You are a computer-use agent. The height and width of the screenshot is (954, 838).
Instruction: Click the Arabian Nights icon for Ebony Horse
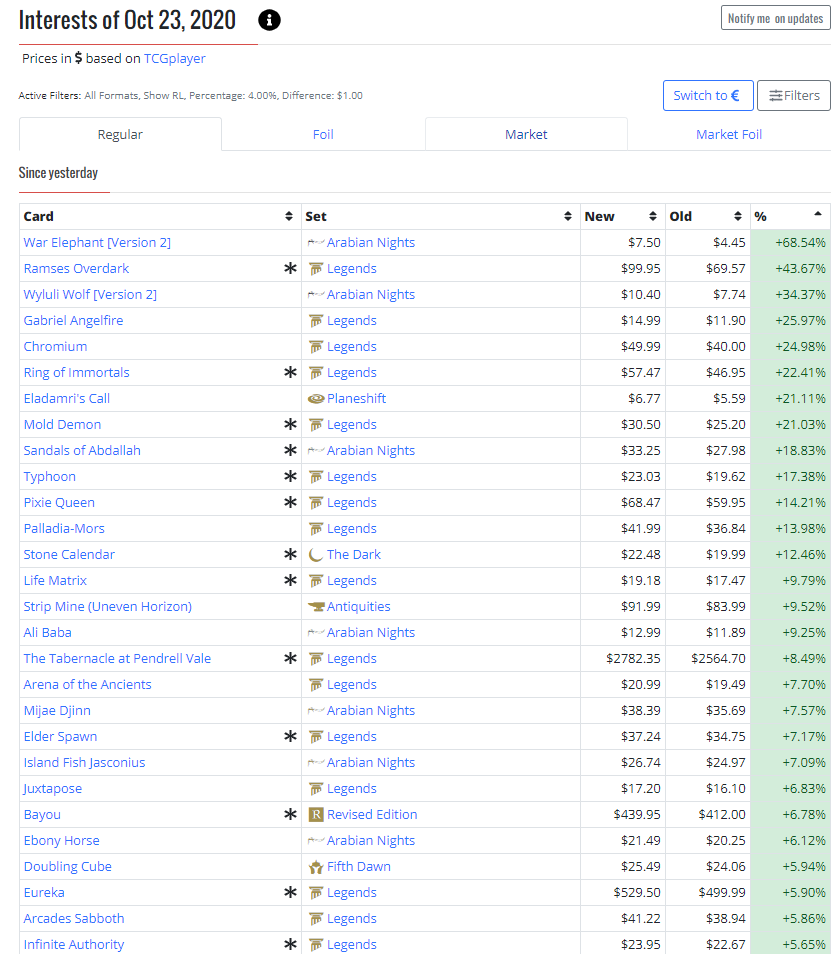click(315, 841)
